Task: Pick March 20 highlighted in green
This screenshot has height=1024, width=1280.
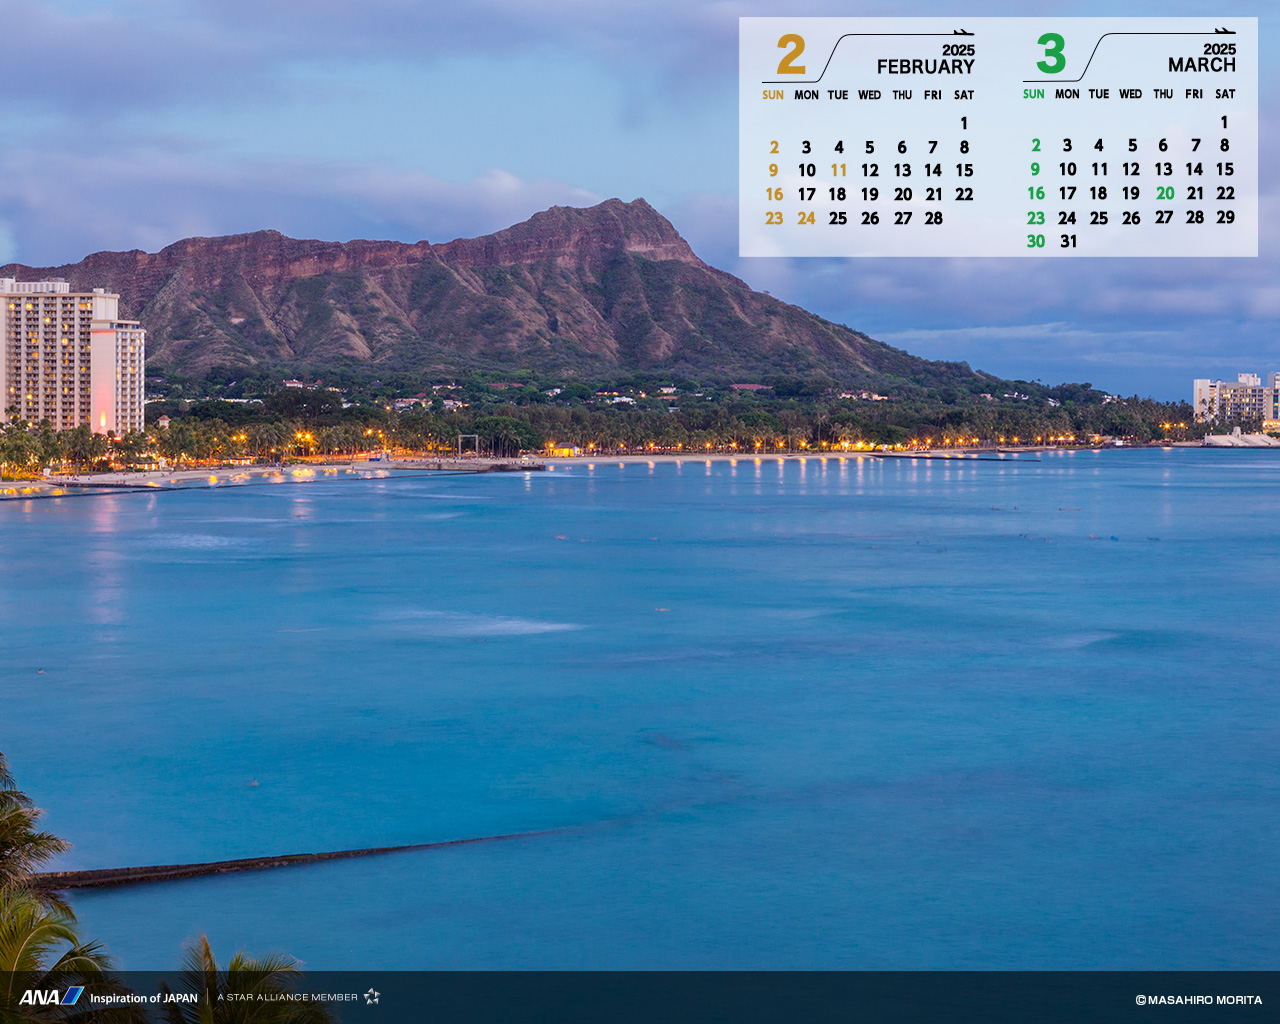Action: [1164, 194]
